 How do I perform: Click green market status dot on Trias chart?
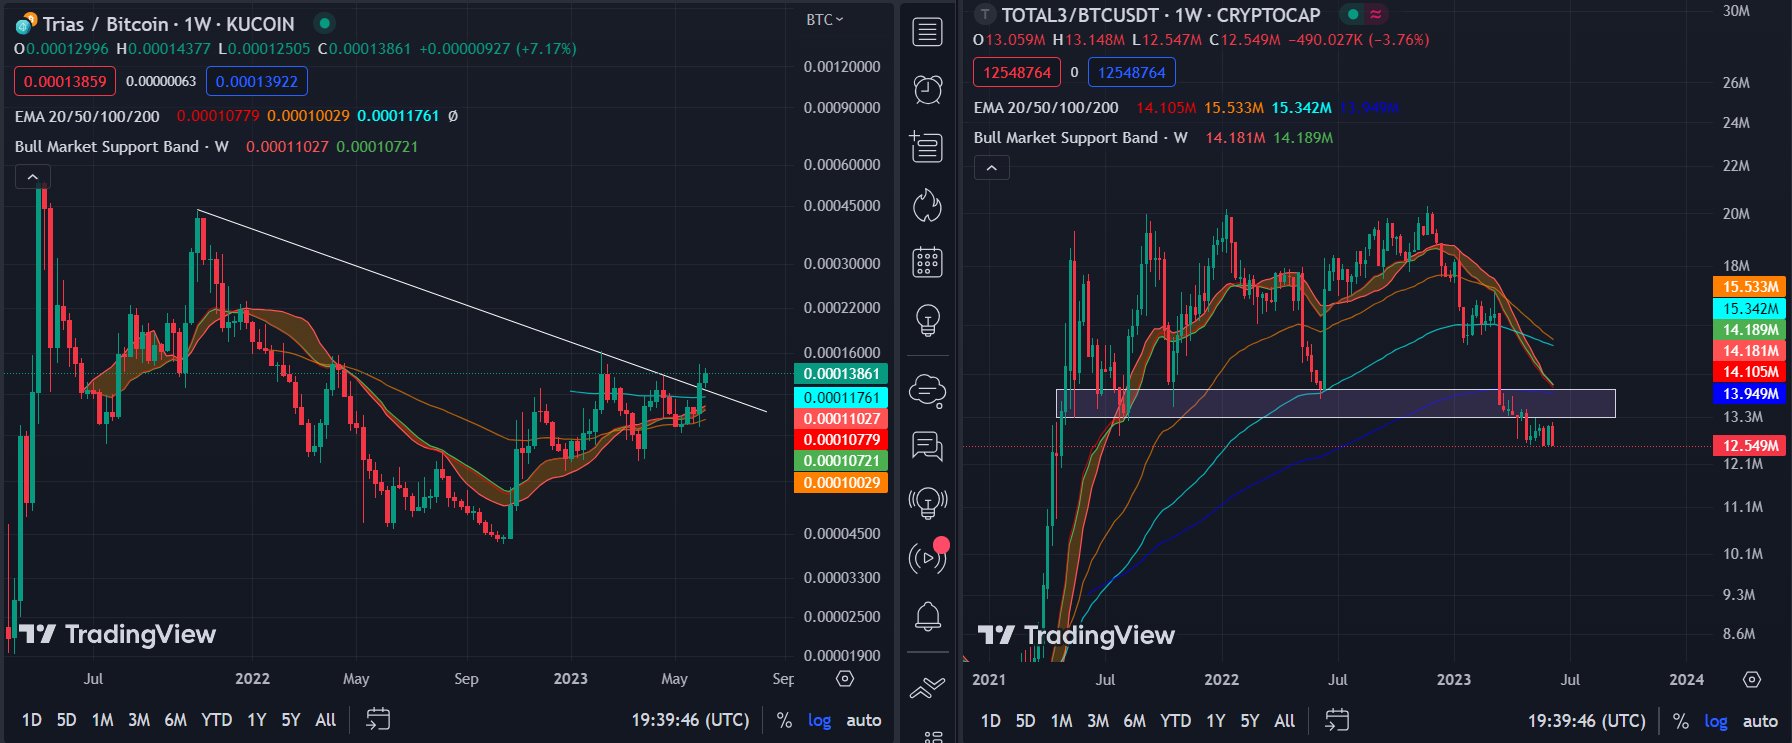coord(324,23)
